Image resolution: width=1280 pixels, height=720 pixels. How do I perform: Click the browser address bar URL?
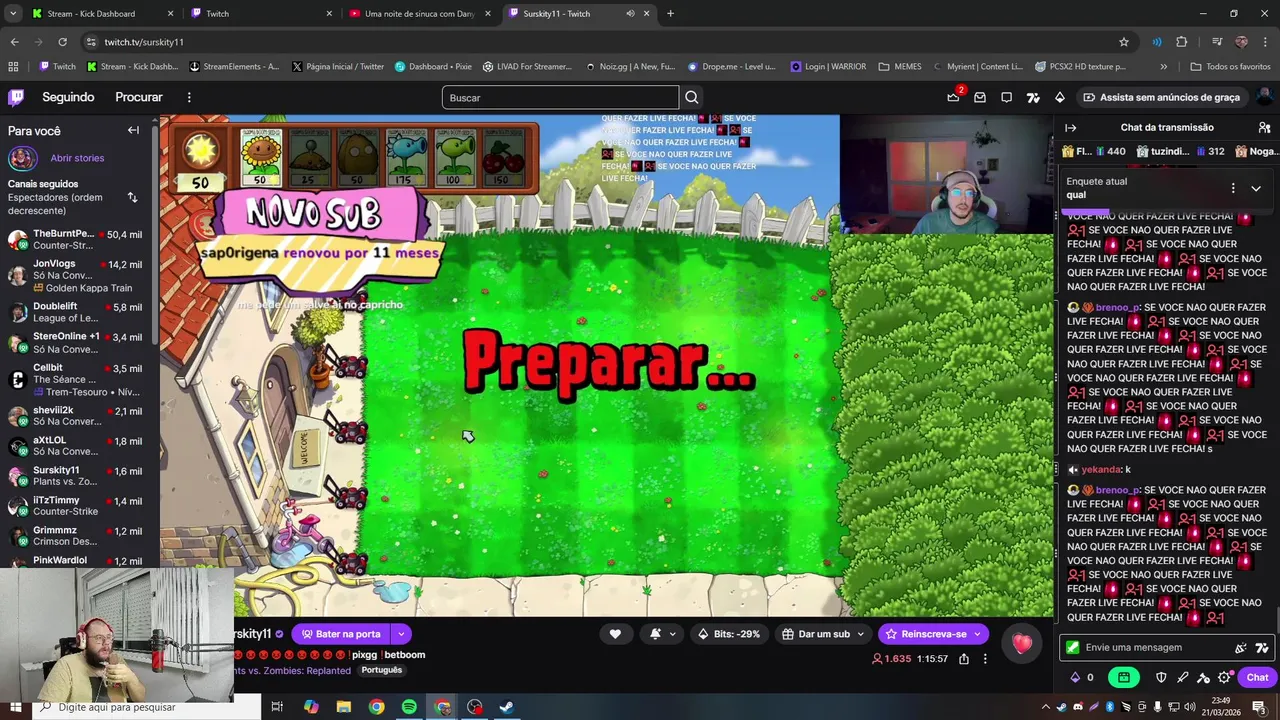click(144, 42)
